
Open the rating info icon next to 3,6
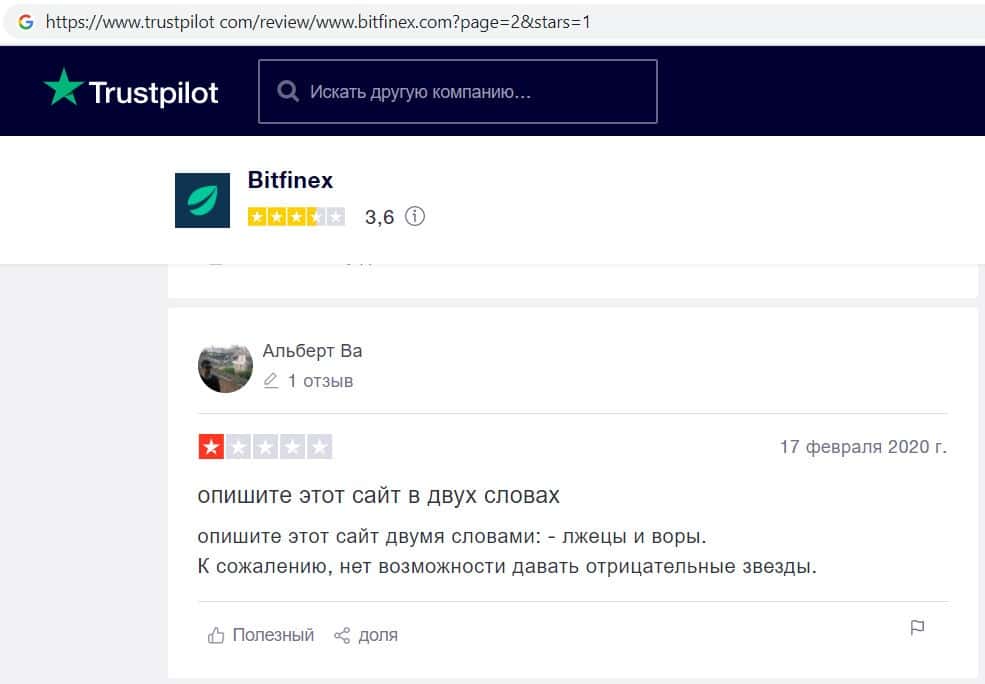pyautogui.click(x=415, y=216)
